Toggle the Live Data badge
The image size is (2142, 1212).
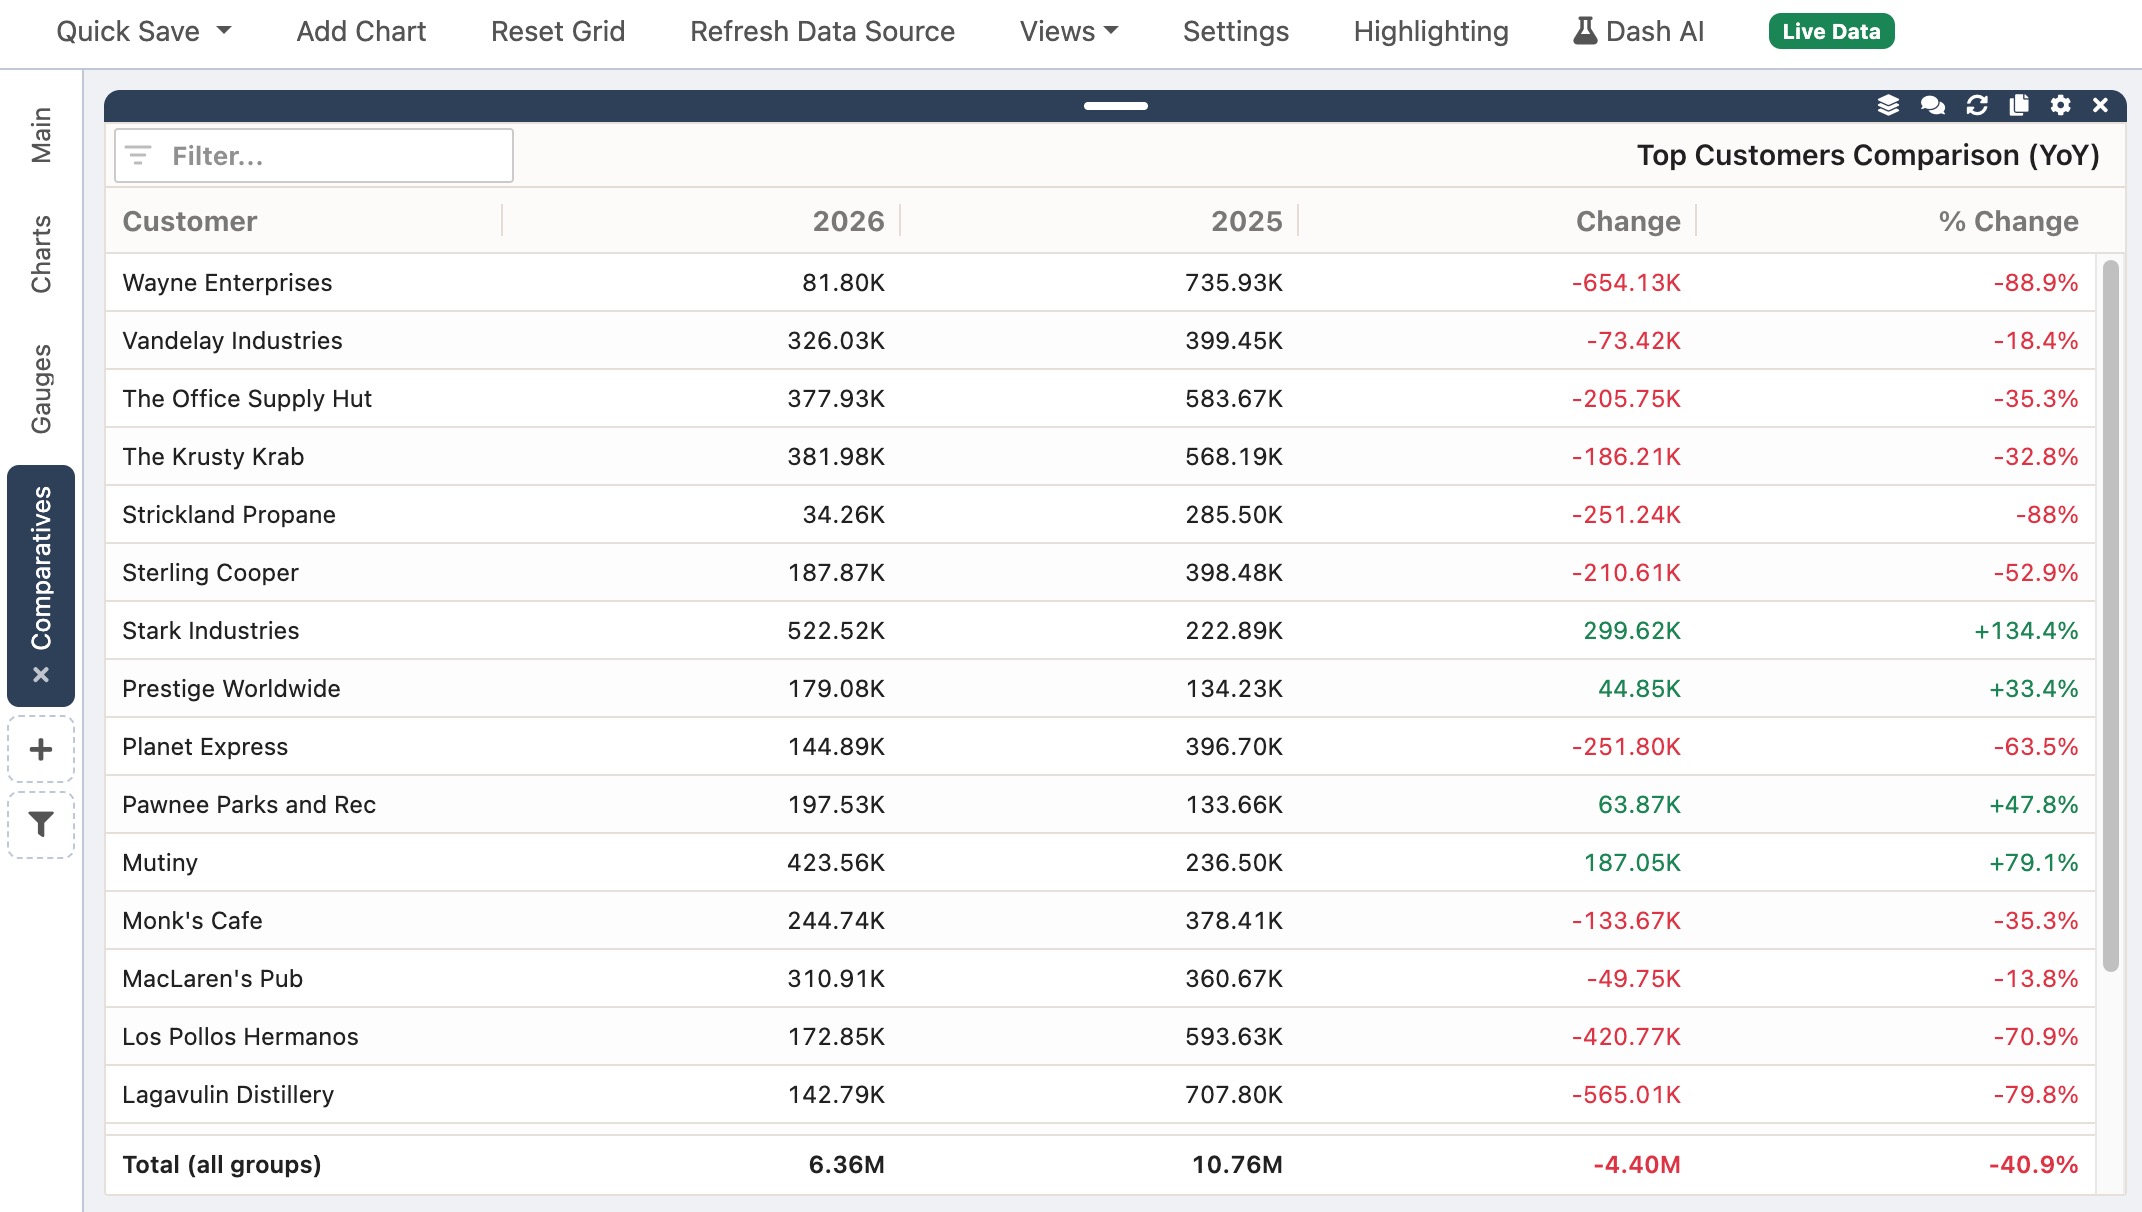click(1831, 31)
